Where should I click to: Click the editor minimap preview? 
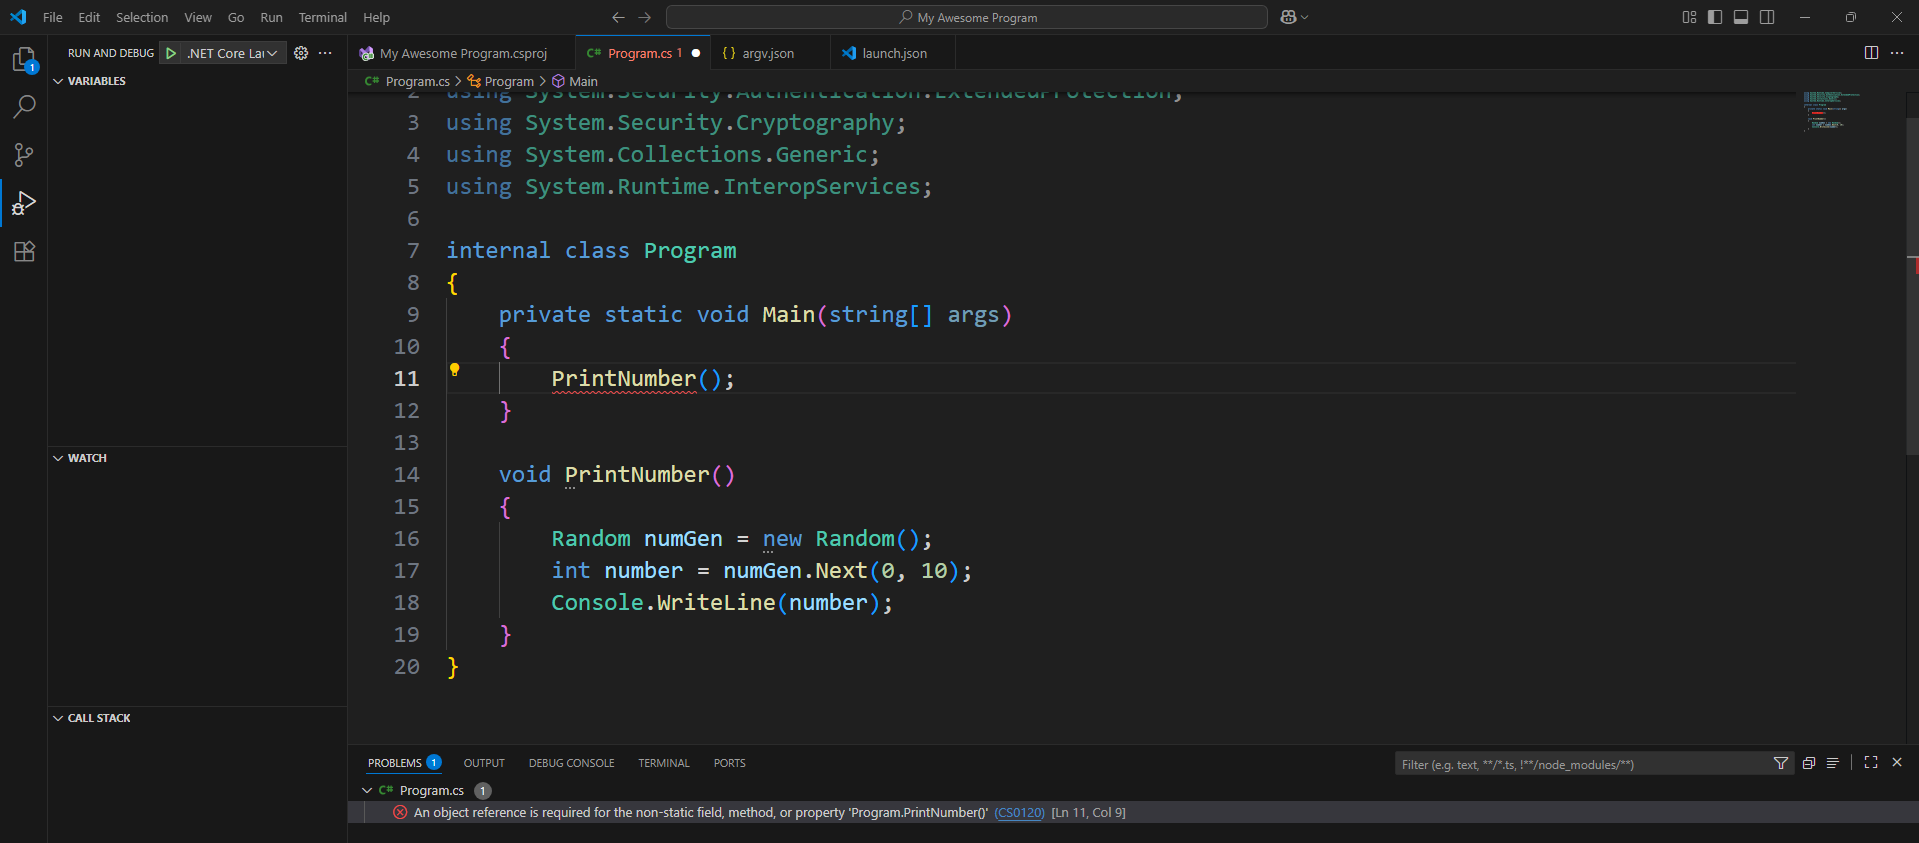[x=1831, y=111]
